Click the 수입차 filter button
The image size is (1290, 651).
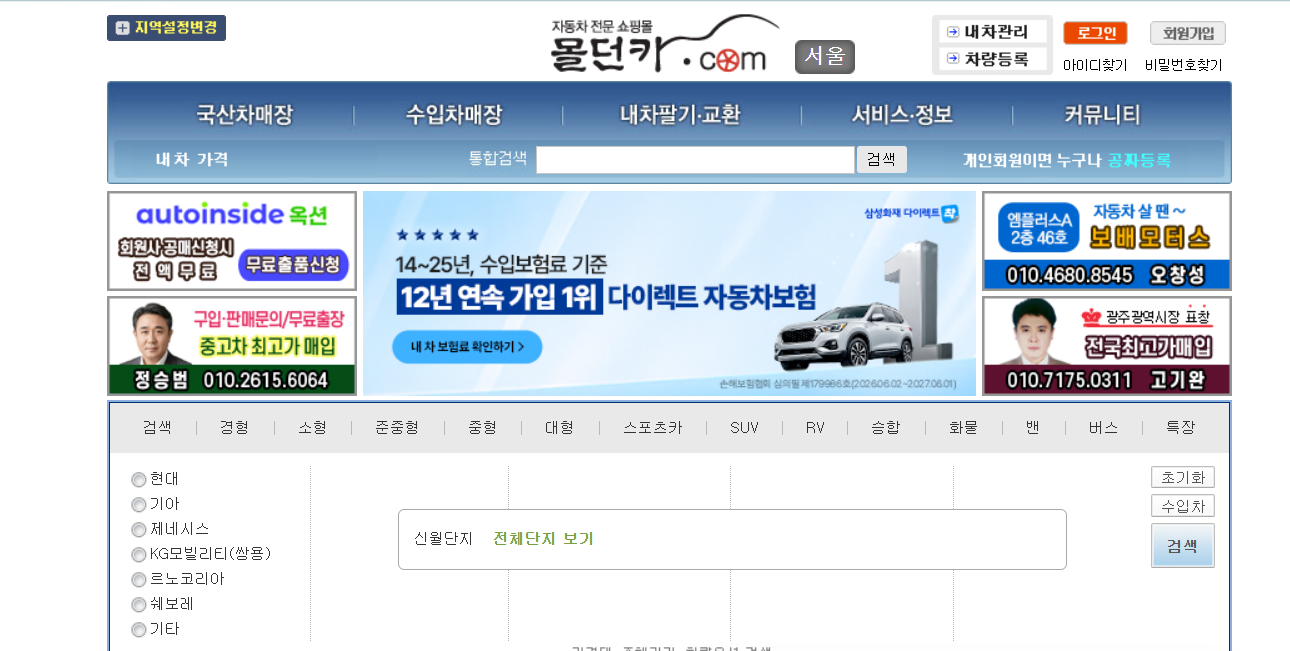tap(1183, 506)
